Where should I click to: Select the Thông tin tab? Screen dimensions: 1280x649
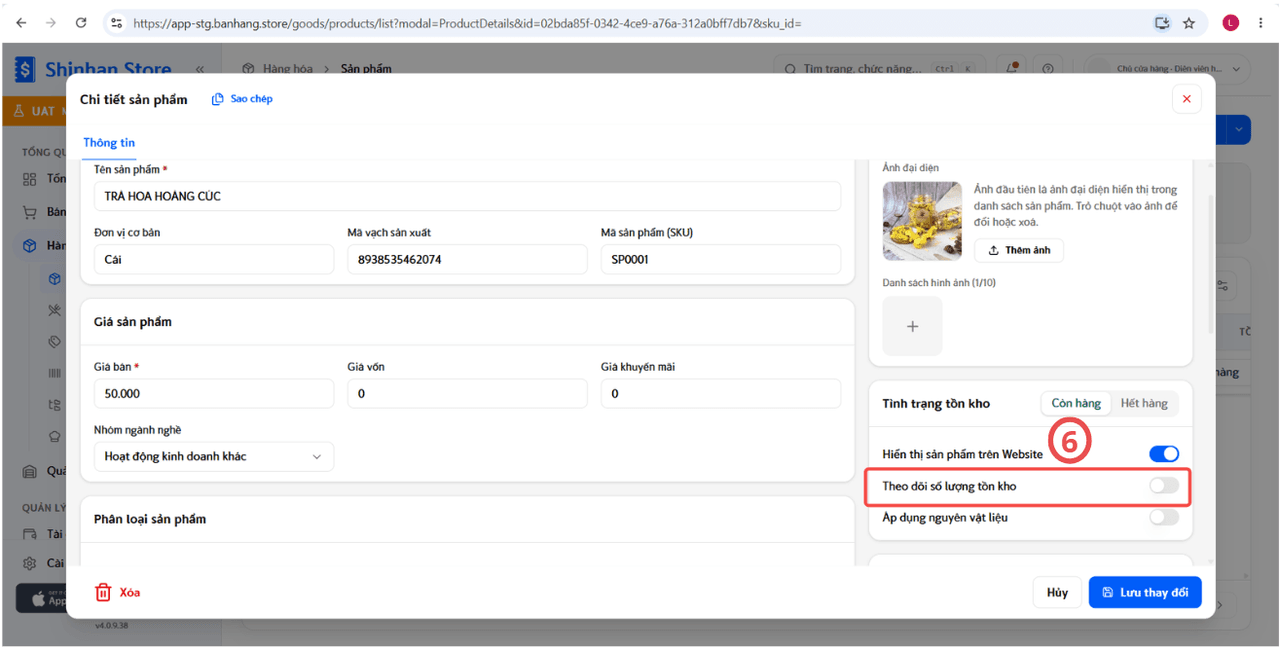point(109,143)
